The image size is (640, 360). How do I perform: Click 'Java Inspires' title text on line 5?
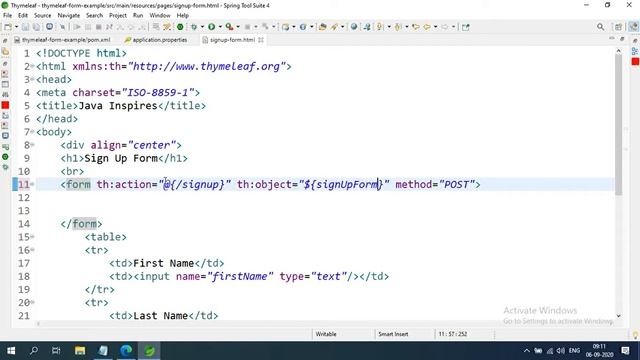[118, 106]
